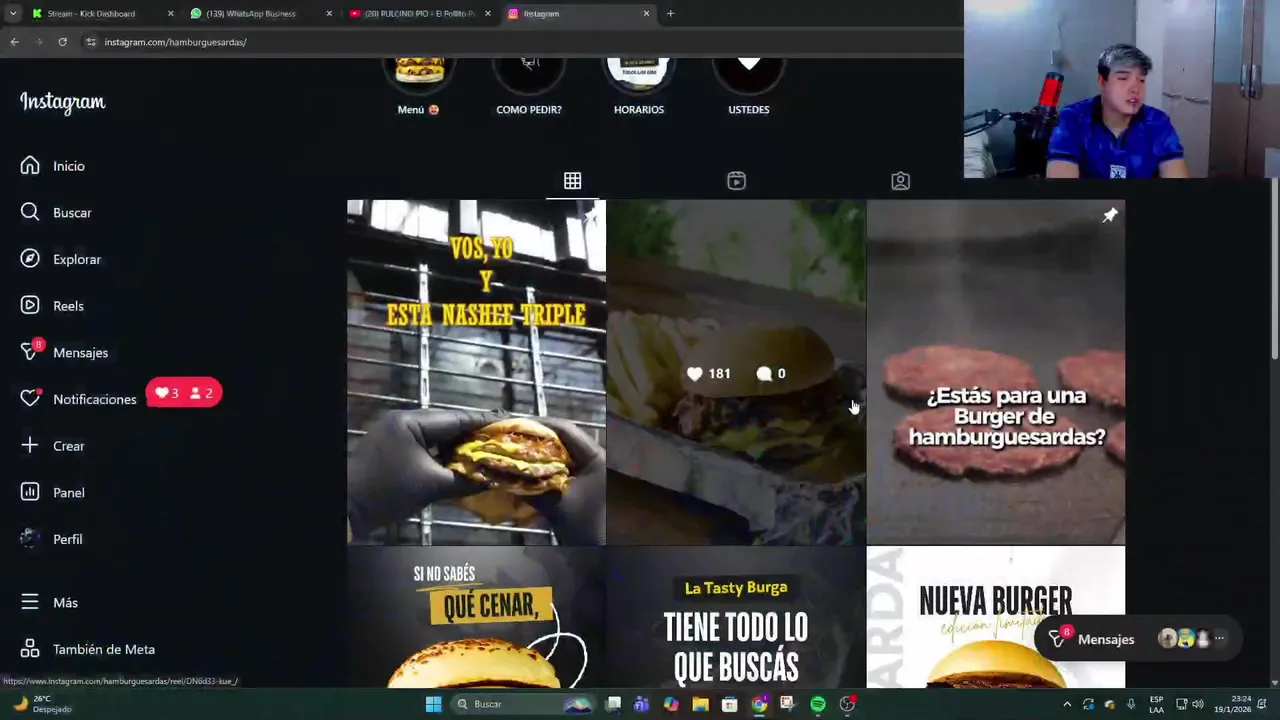This screenshot has height=720, width=1280.
Task: Open a new browser tab
Action: (x=670, y=14)
